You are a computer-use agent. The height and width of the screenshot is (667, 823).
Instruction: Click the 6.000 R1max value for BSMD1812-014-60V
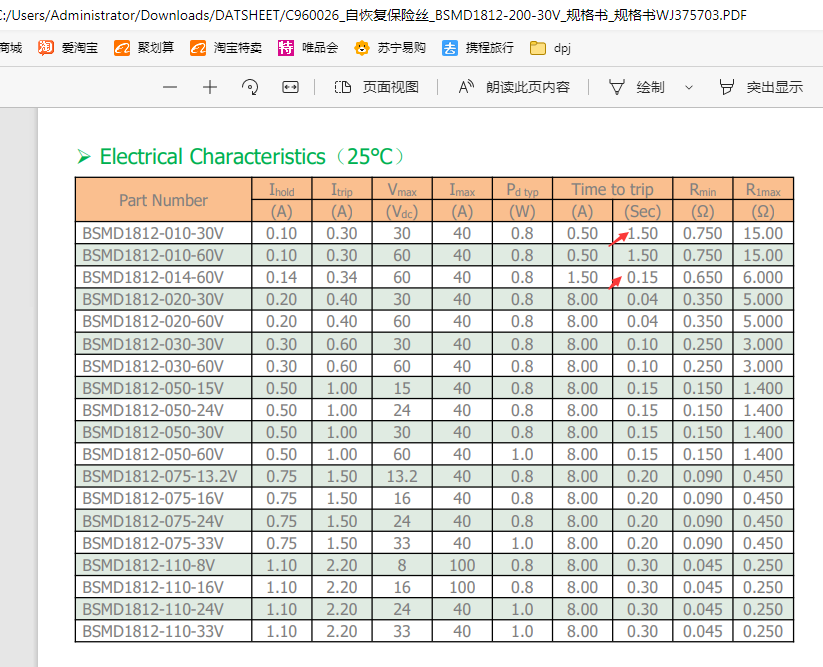coord(763,277)
